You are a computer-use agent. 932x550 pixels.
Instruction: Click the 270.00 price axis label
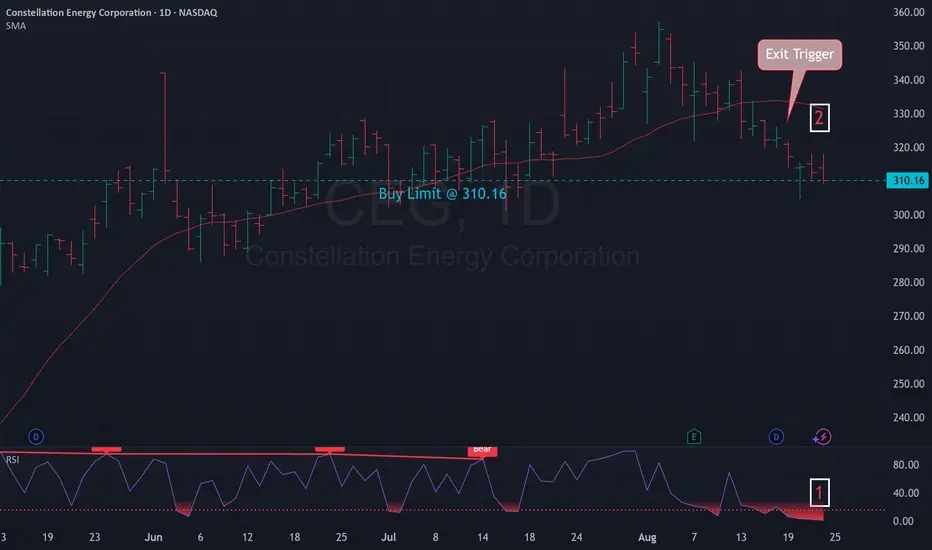[x=908, y=316]
